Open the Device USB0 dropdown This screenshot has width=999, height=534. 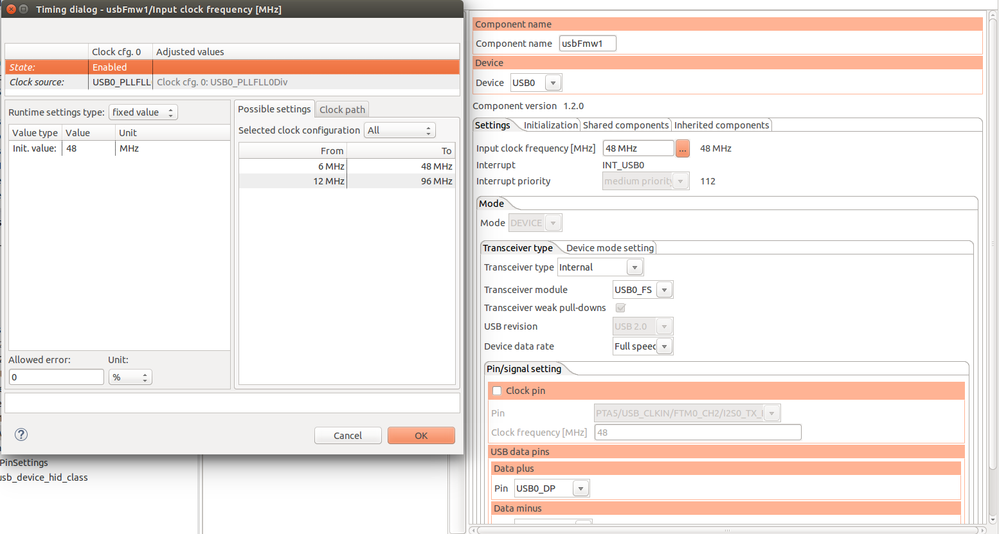[536, 83]
